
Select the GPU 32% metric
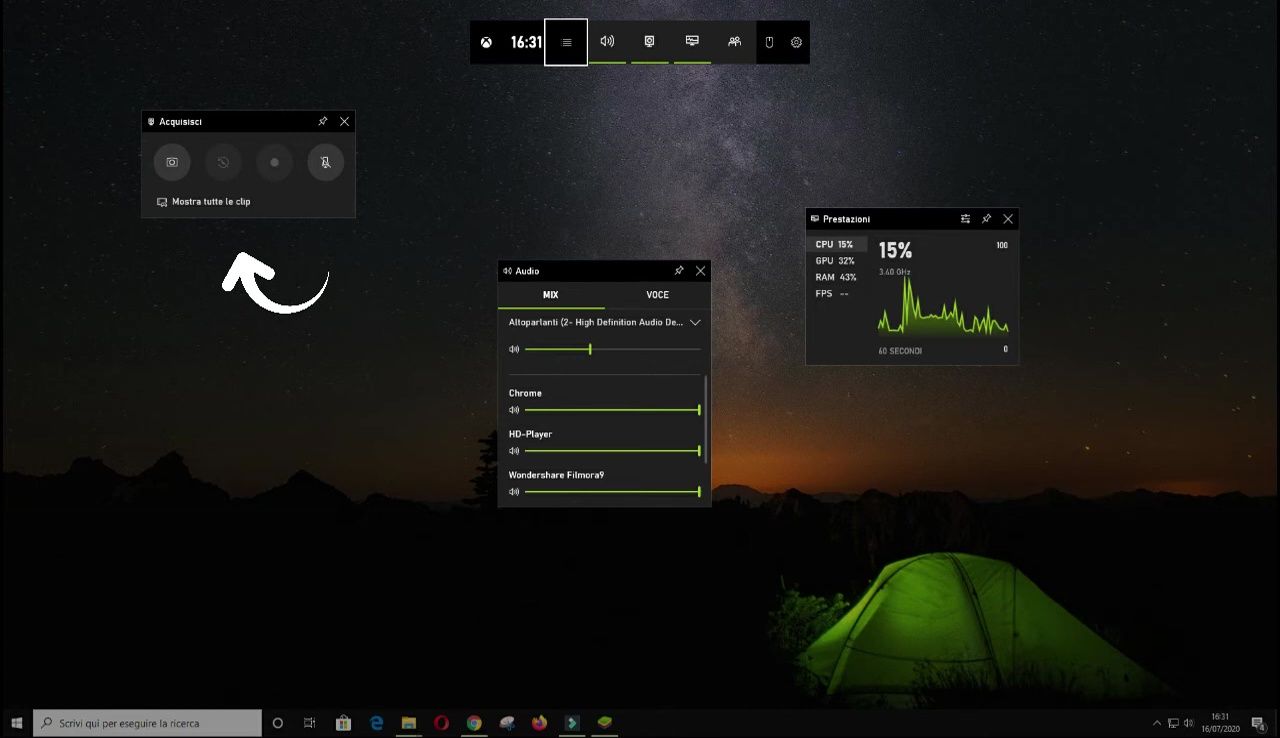pyautogui.click(x=838, y=261)
